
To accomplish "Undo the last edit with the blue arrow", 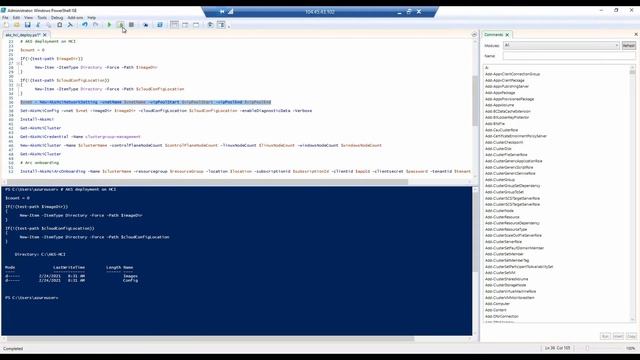I will point(84,25).
